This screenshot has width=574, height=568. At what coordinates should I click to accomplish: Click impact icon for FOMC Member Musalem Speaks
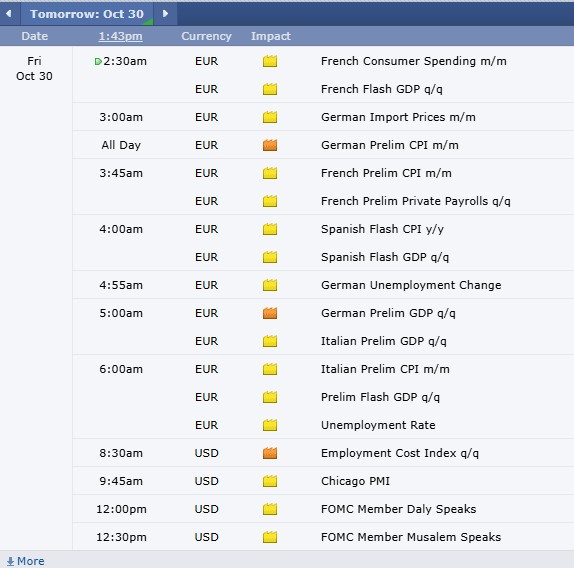(x=270, y=537)
